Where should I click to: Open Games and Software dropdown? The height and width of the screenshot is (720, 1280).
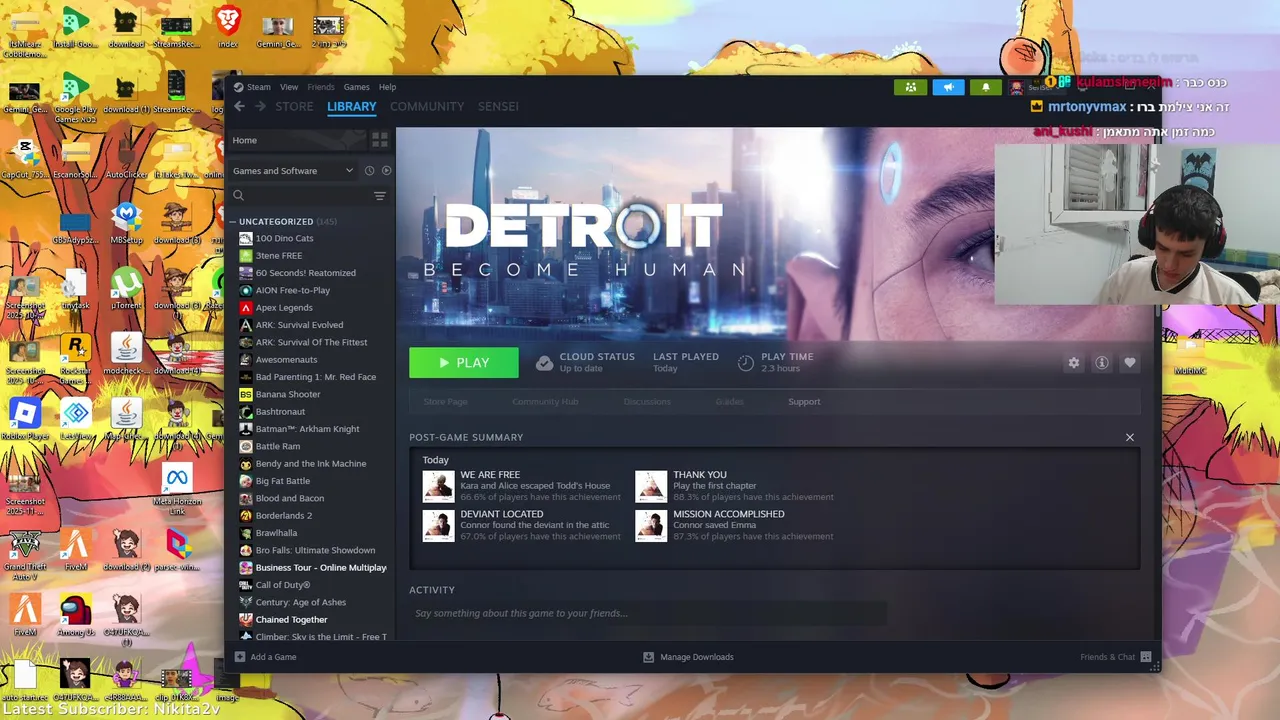click(292, 171)
